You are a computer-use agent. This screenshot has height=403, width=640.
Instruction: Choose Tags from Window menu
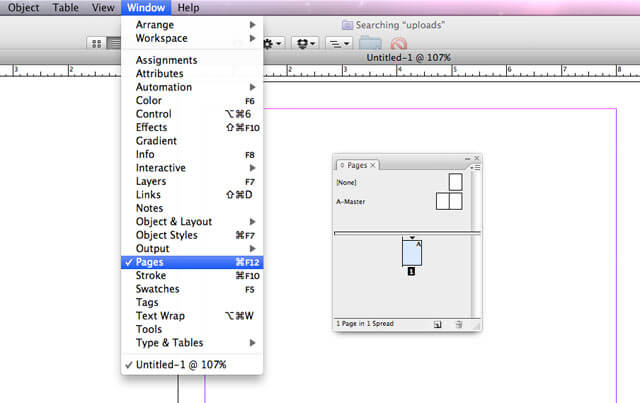(x=192, y=303)
